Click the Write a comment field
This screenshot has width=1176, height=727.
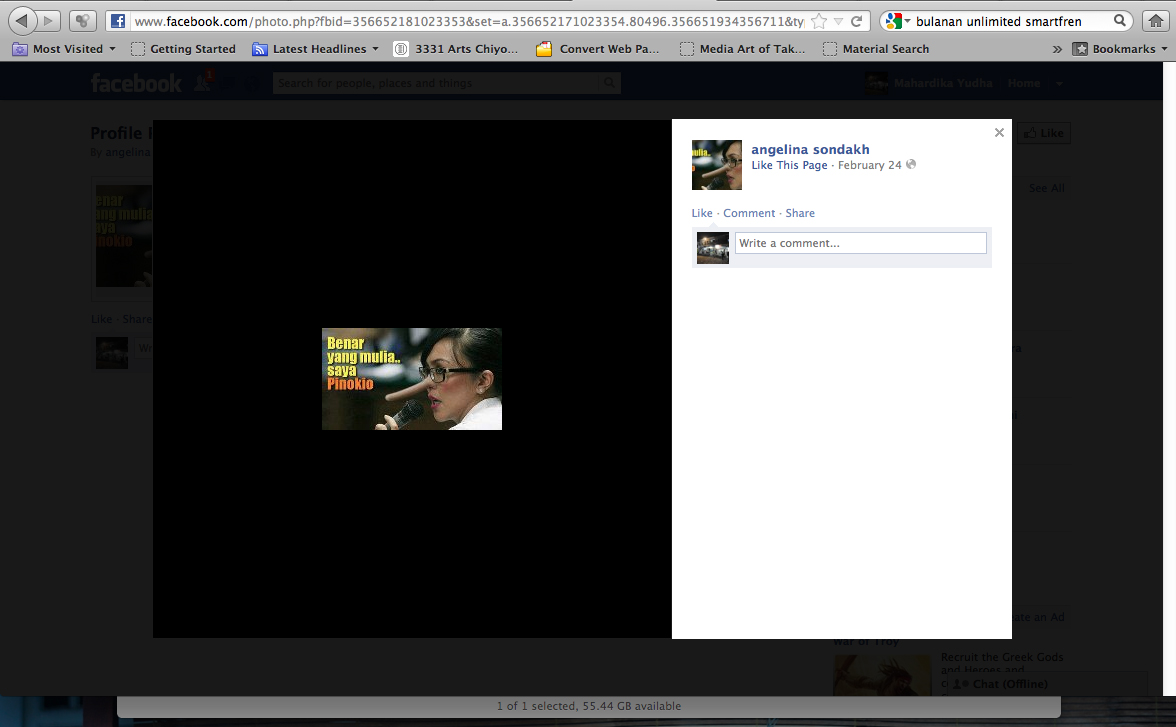coord(860,243)
